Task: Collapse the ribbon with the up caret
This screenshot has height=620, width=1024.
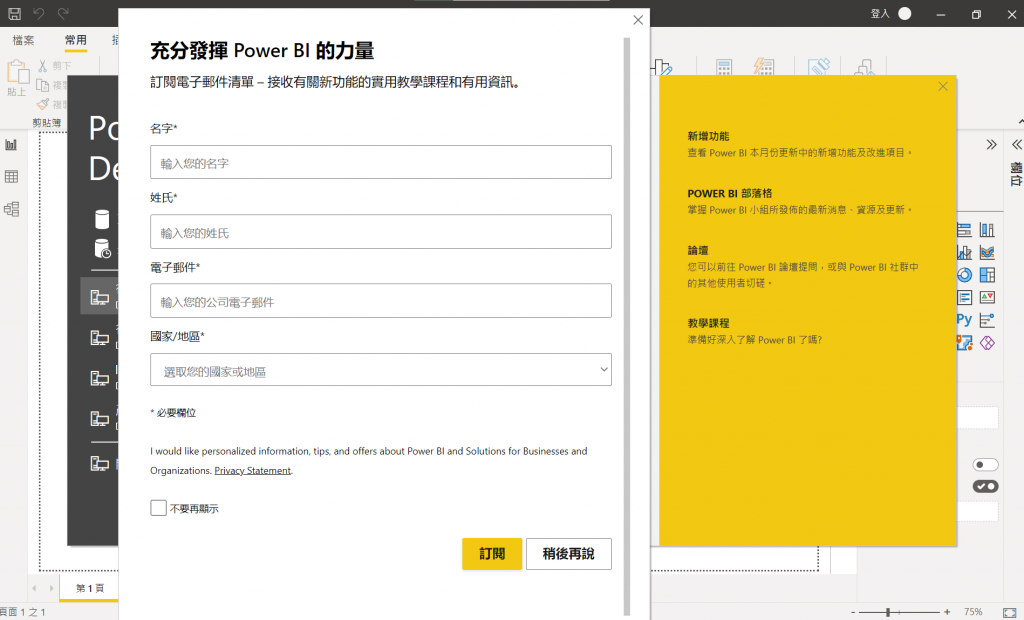Action: 1020,122
